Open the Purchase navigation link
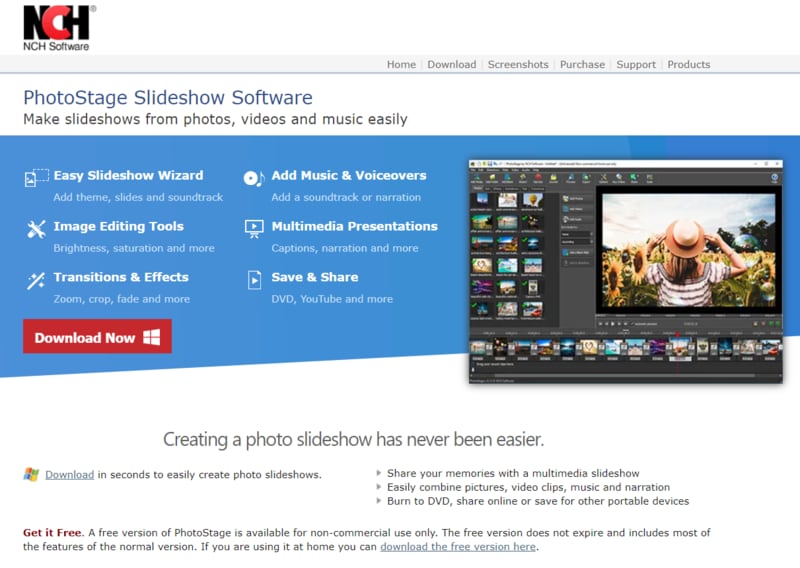The width and height of the screenshot is (800, 568). [582, 64]
